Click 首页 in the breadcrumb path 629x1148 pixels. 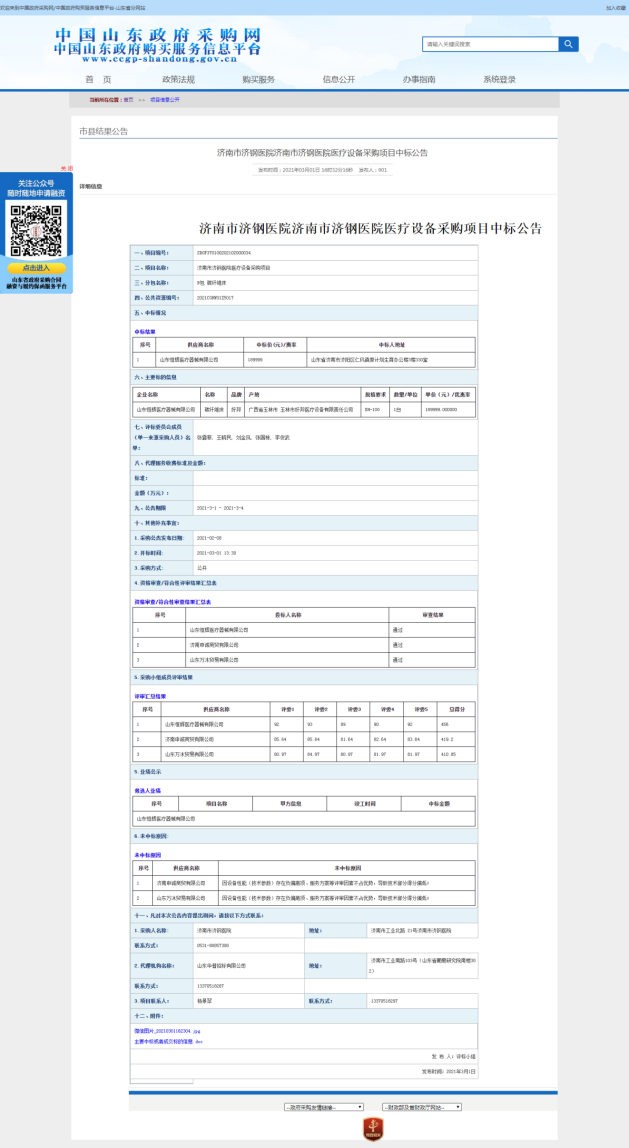click(x=128, y=100)
